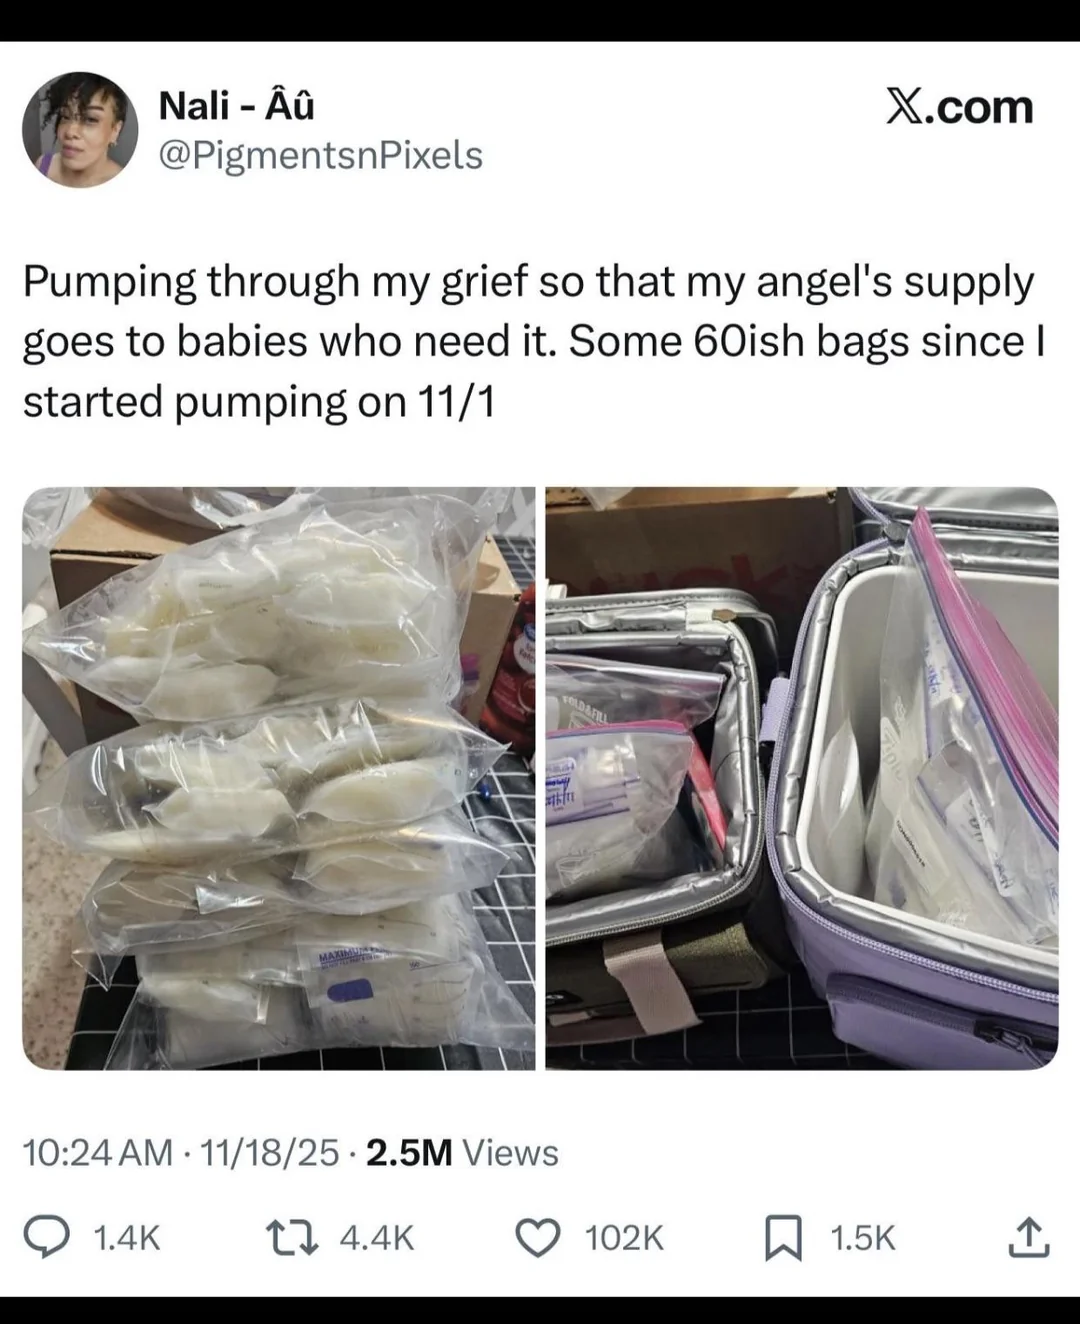The height and width of the screenshot is (1324, 1080).
Task: Open the reply comment bubble icon
Action: 66,1238
